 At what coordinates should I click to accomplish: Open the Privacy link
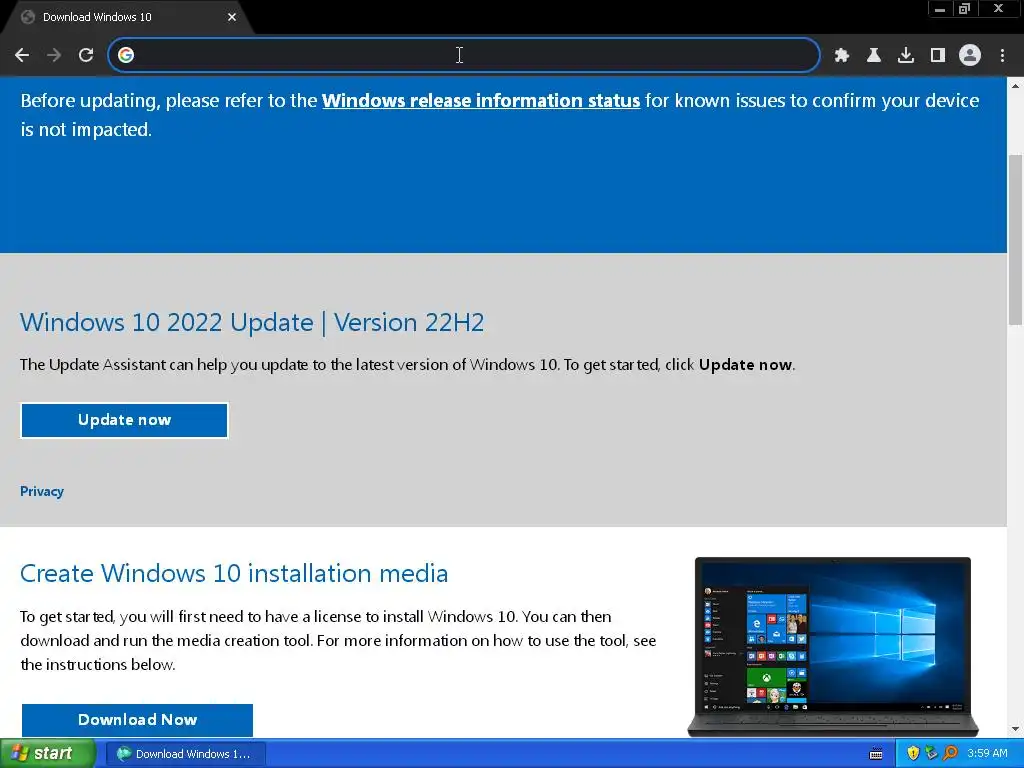tap(42, 491)
